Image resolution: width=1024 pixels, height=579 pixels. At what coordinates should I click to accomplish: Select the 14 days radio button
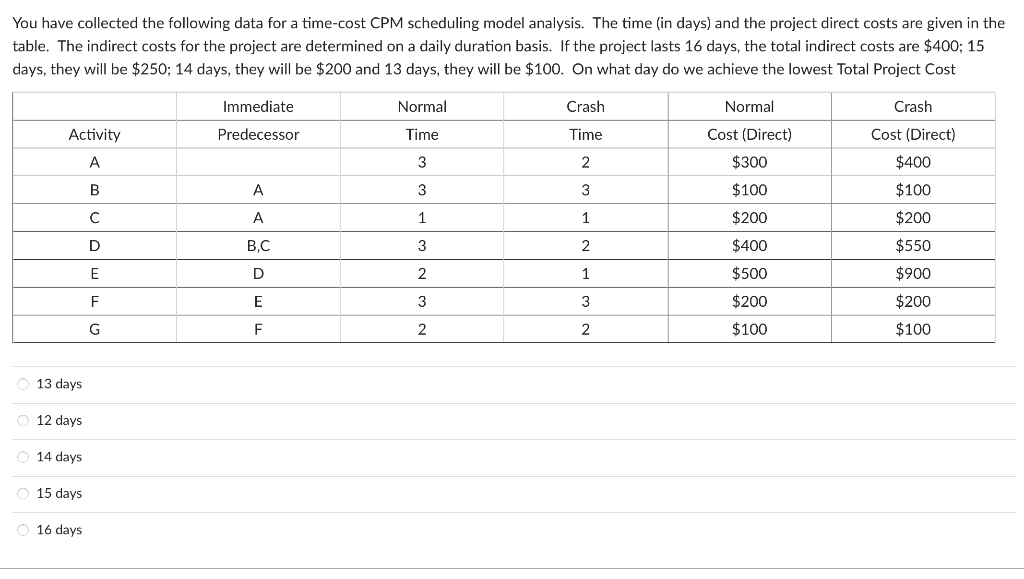21,456
